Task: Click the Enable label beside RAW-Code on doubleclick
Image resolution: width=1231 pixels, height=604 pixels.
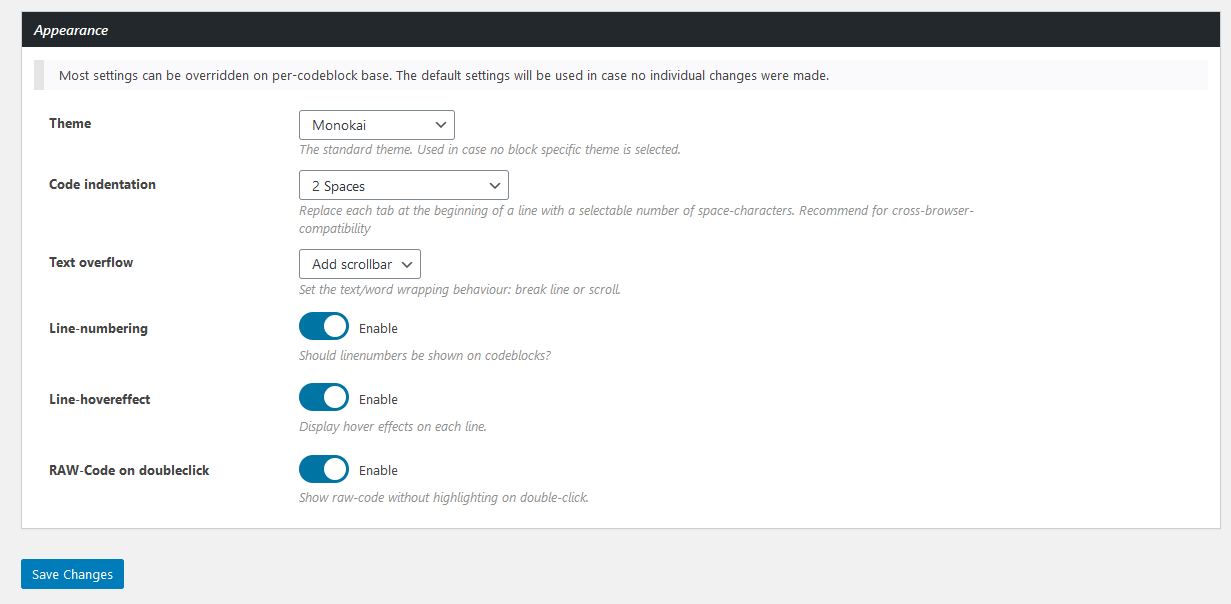Action: [378, 470]
